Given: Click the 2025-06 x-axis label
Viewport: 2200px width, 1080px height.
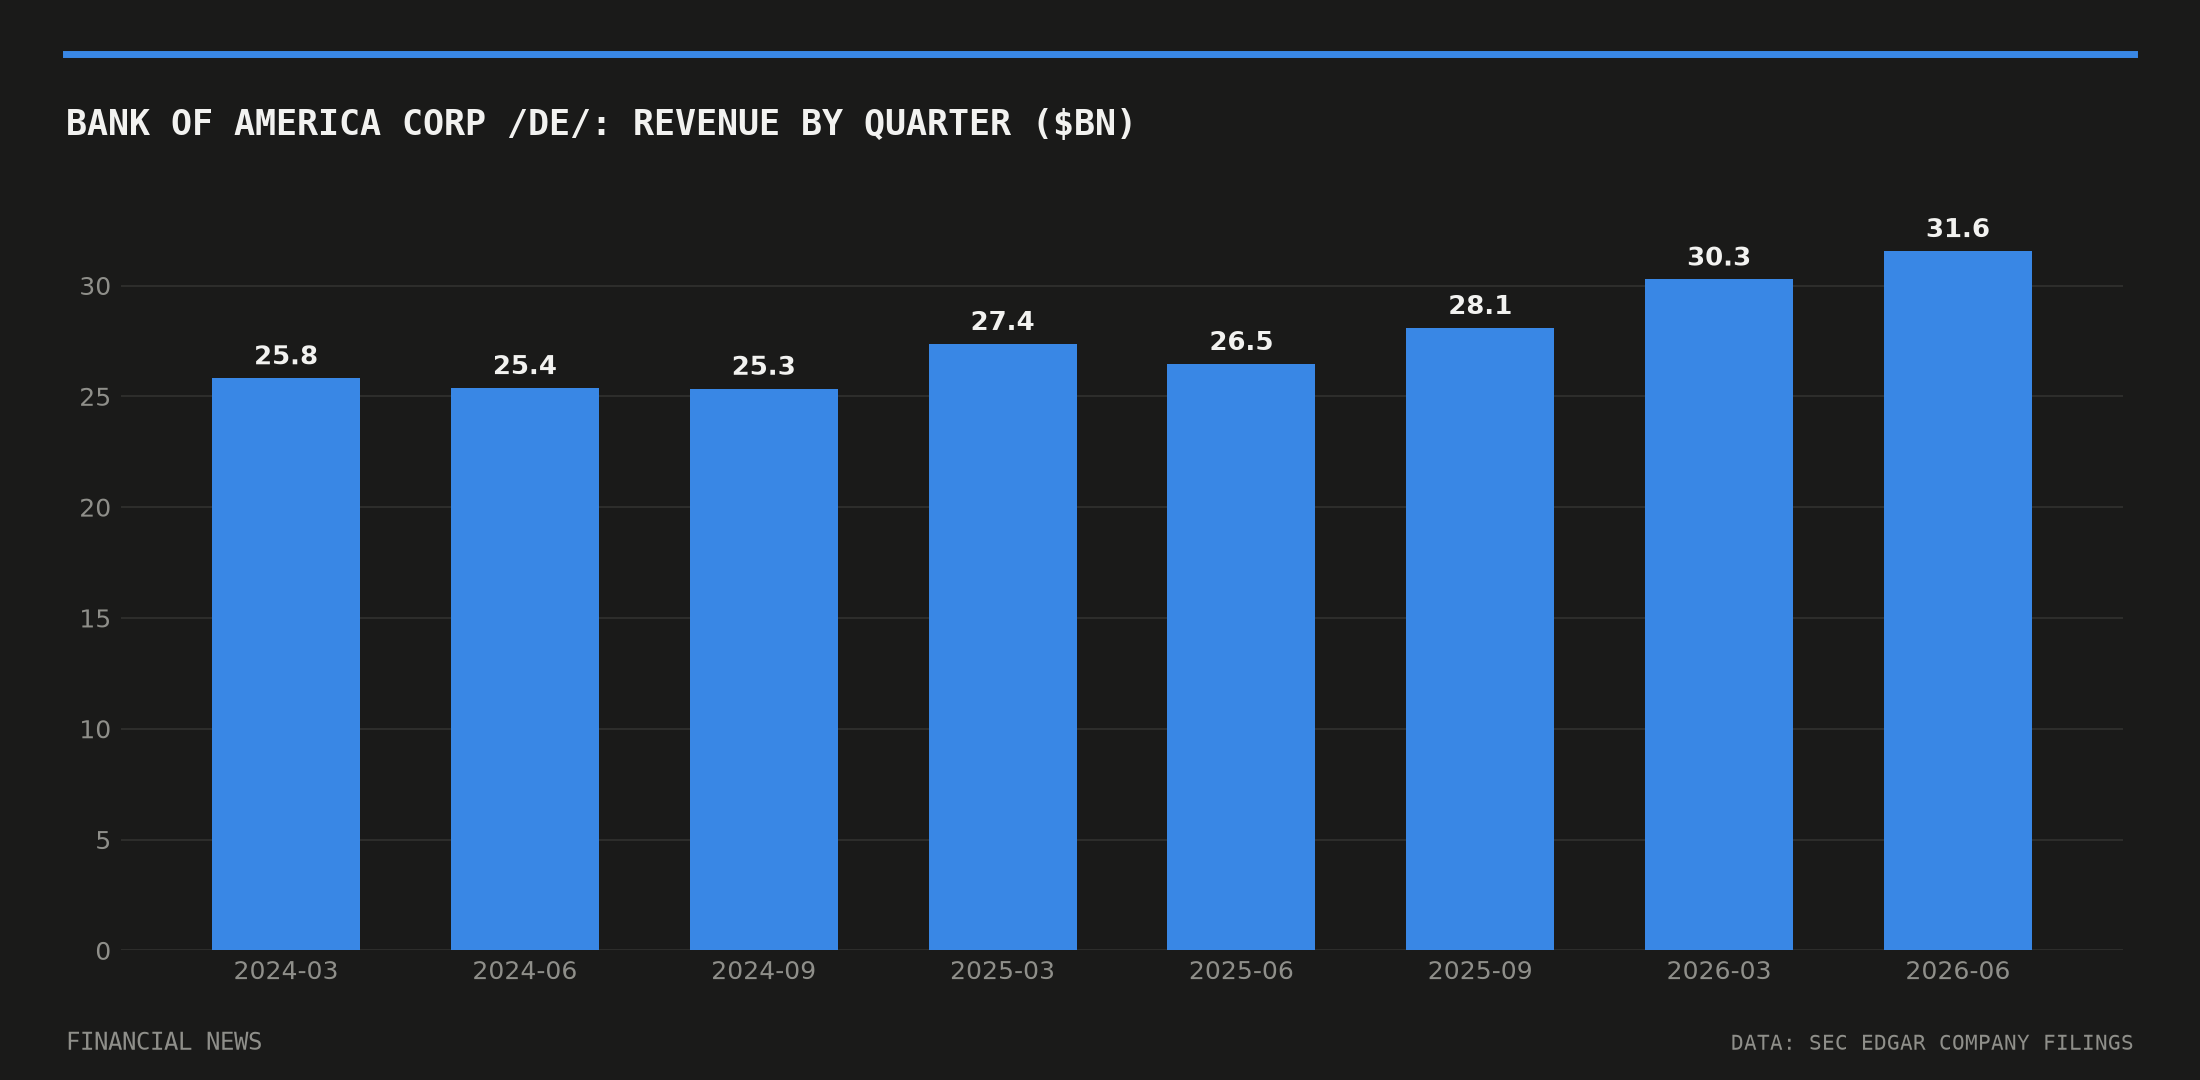Looking at the screenshot, I should point(1241,971).
